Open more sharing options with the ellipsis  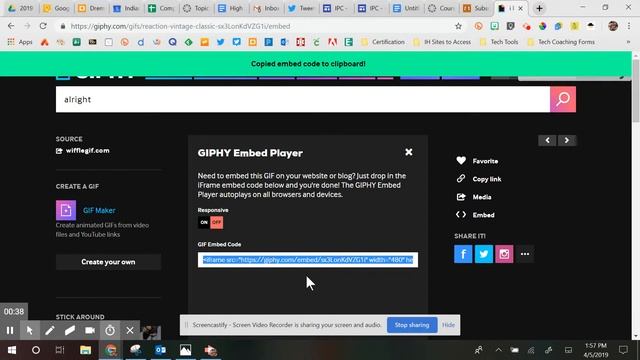tap(525, 254)
